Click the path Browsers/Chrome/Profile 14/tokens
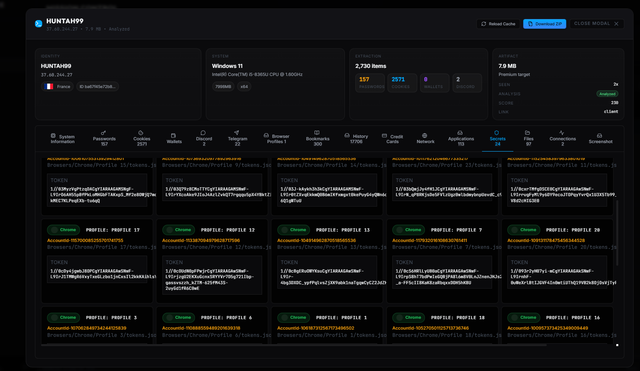The height and width of the screenshot is (371, 640). [x=331, y=165]
